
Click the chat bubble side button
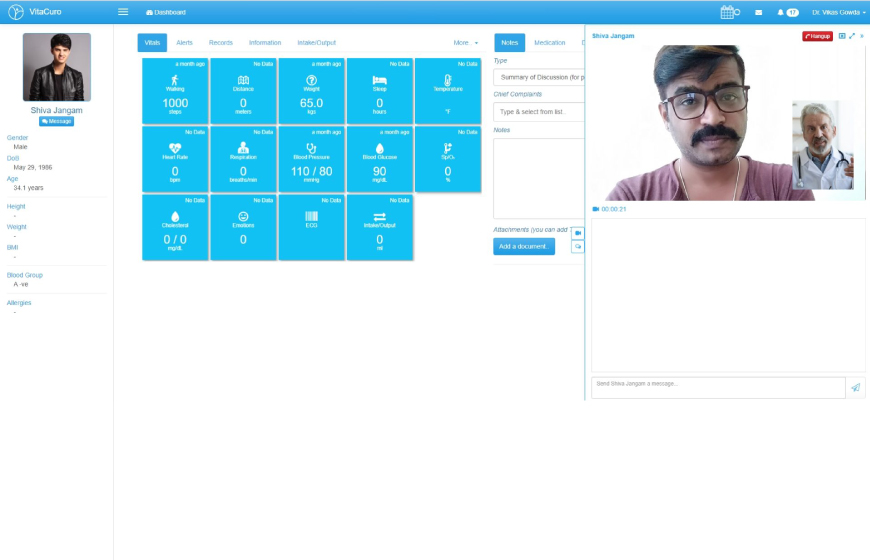click(578, 246)
